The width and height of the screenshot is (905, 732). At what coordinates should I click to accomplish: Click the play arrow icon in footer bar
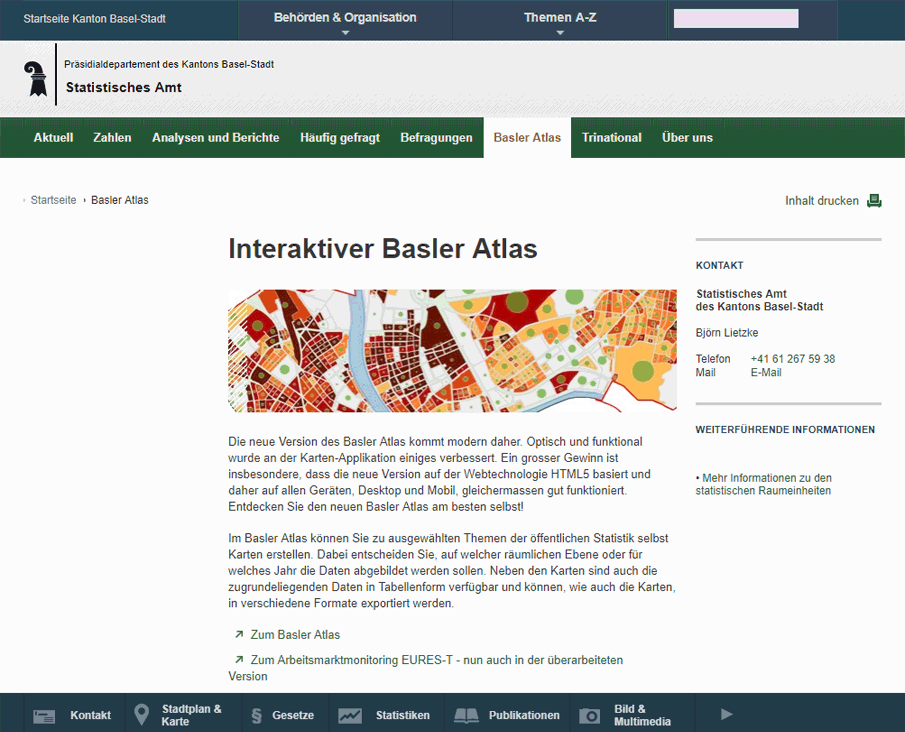pos(727,715)
